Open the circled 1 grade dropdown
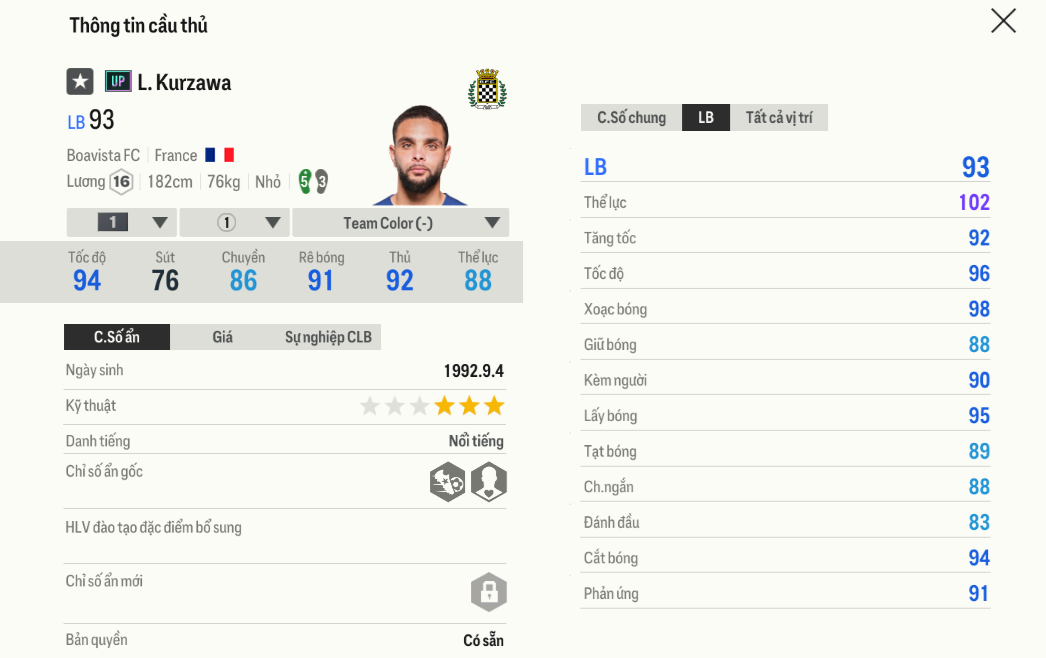This screenshot has height=658, width=1046. [234, 222]
